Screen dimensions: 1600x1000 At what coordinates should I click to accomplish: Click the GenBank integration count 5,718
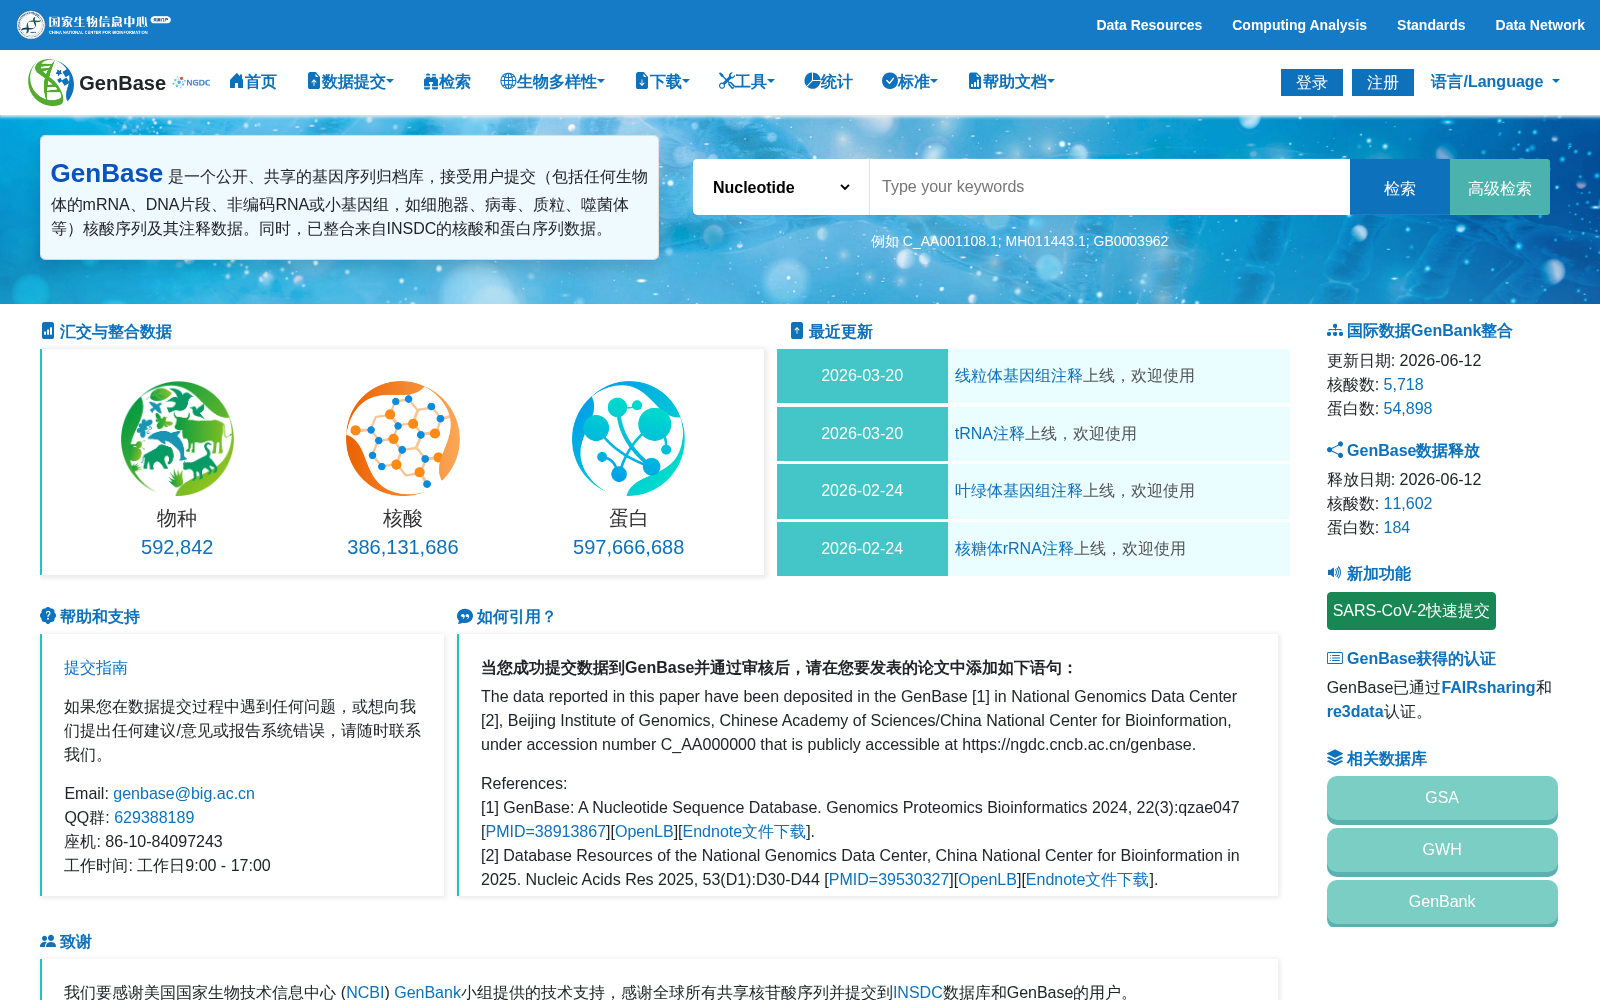click(x=1403, y=384)
